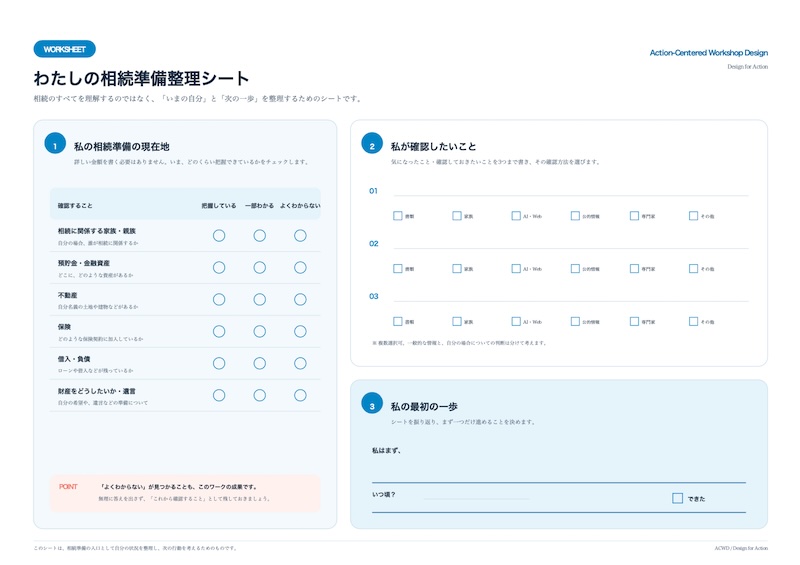Click the WORKSHEET badge
Viewport: 800px width, 565px height.
point(65,49)
